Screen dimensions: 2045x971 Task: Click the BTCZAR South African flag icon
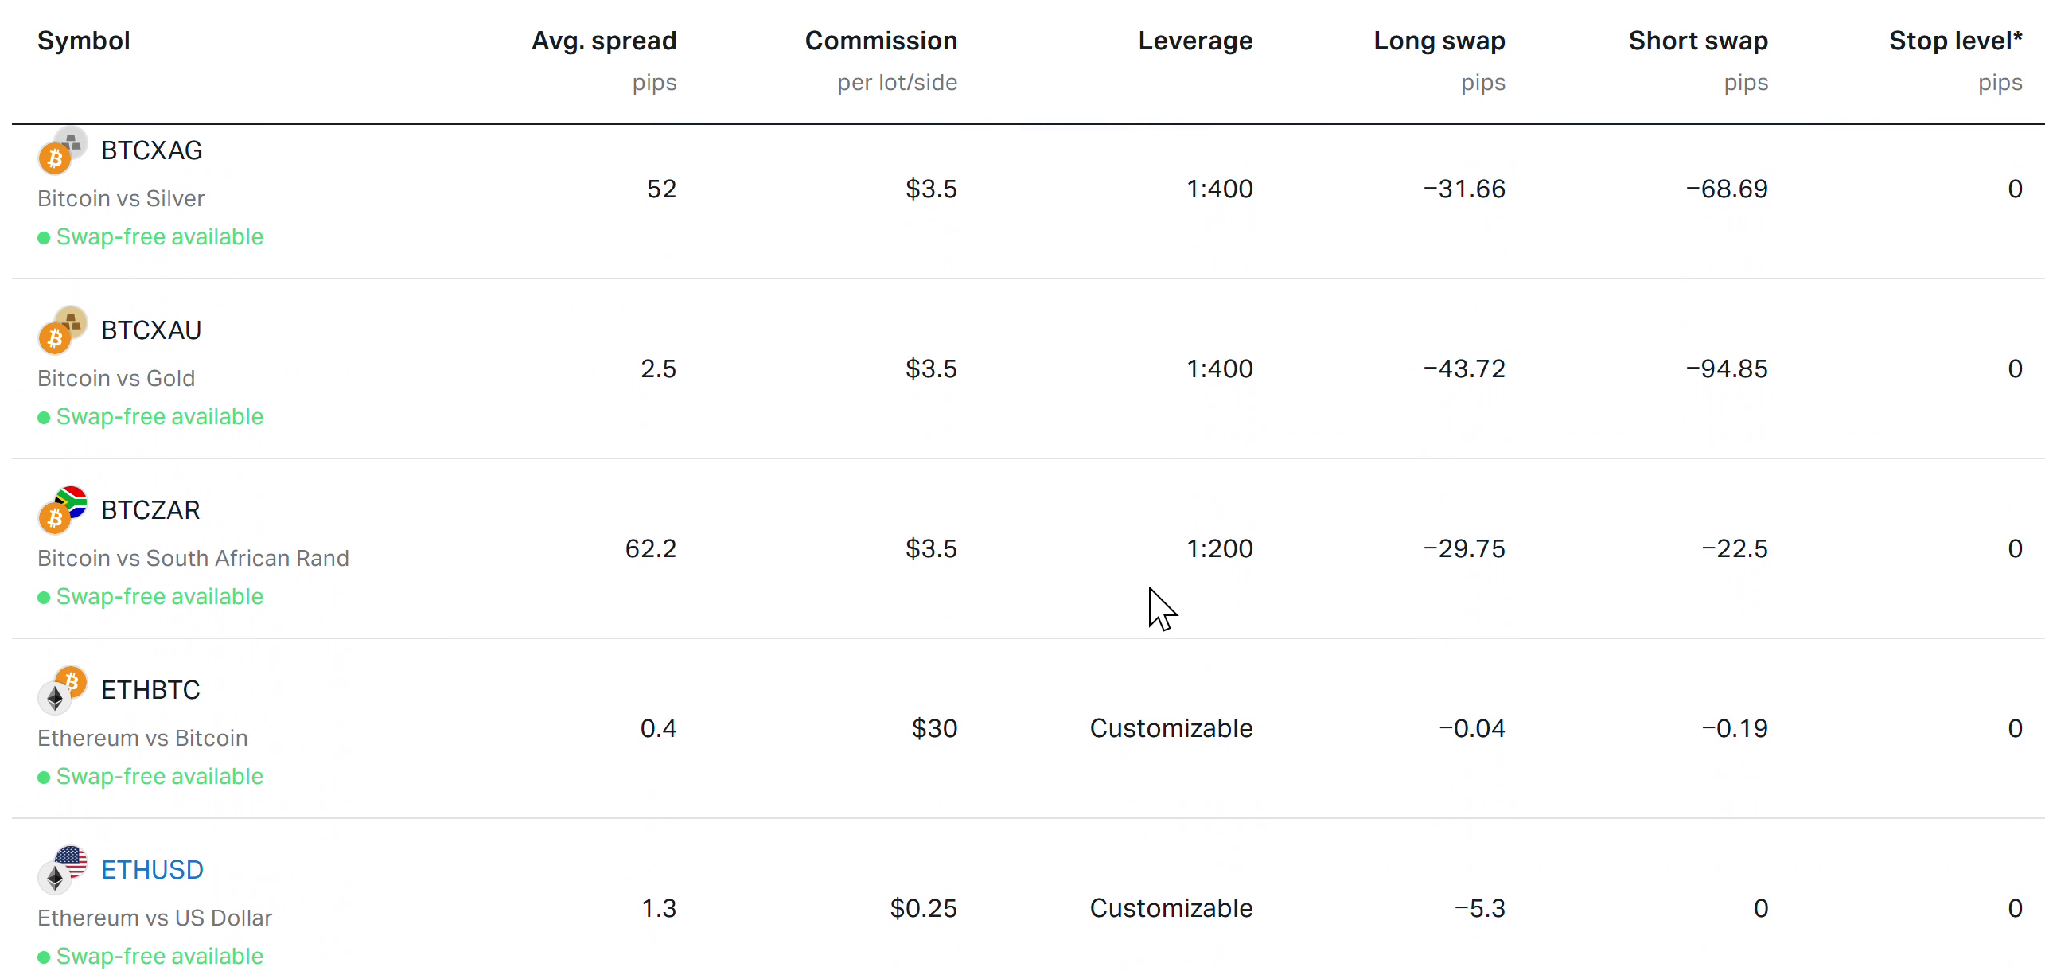(71, 501)
